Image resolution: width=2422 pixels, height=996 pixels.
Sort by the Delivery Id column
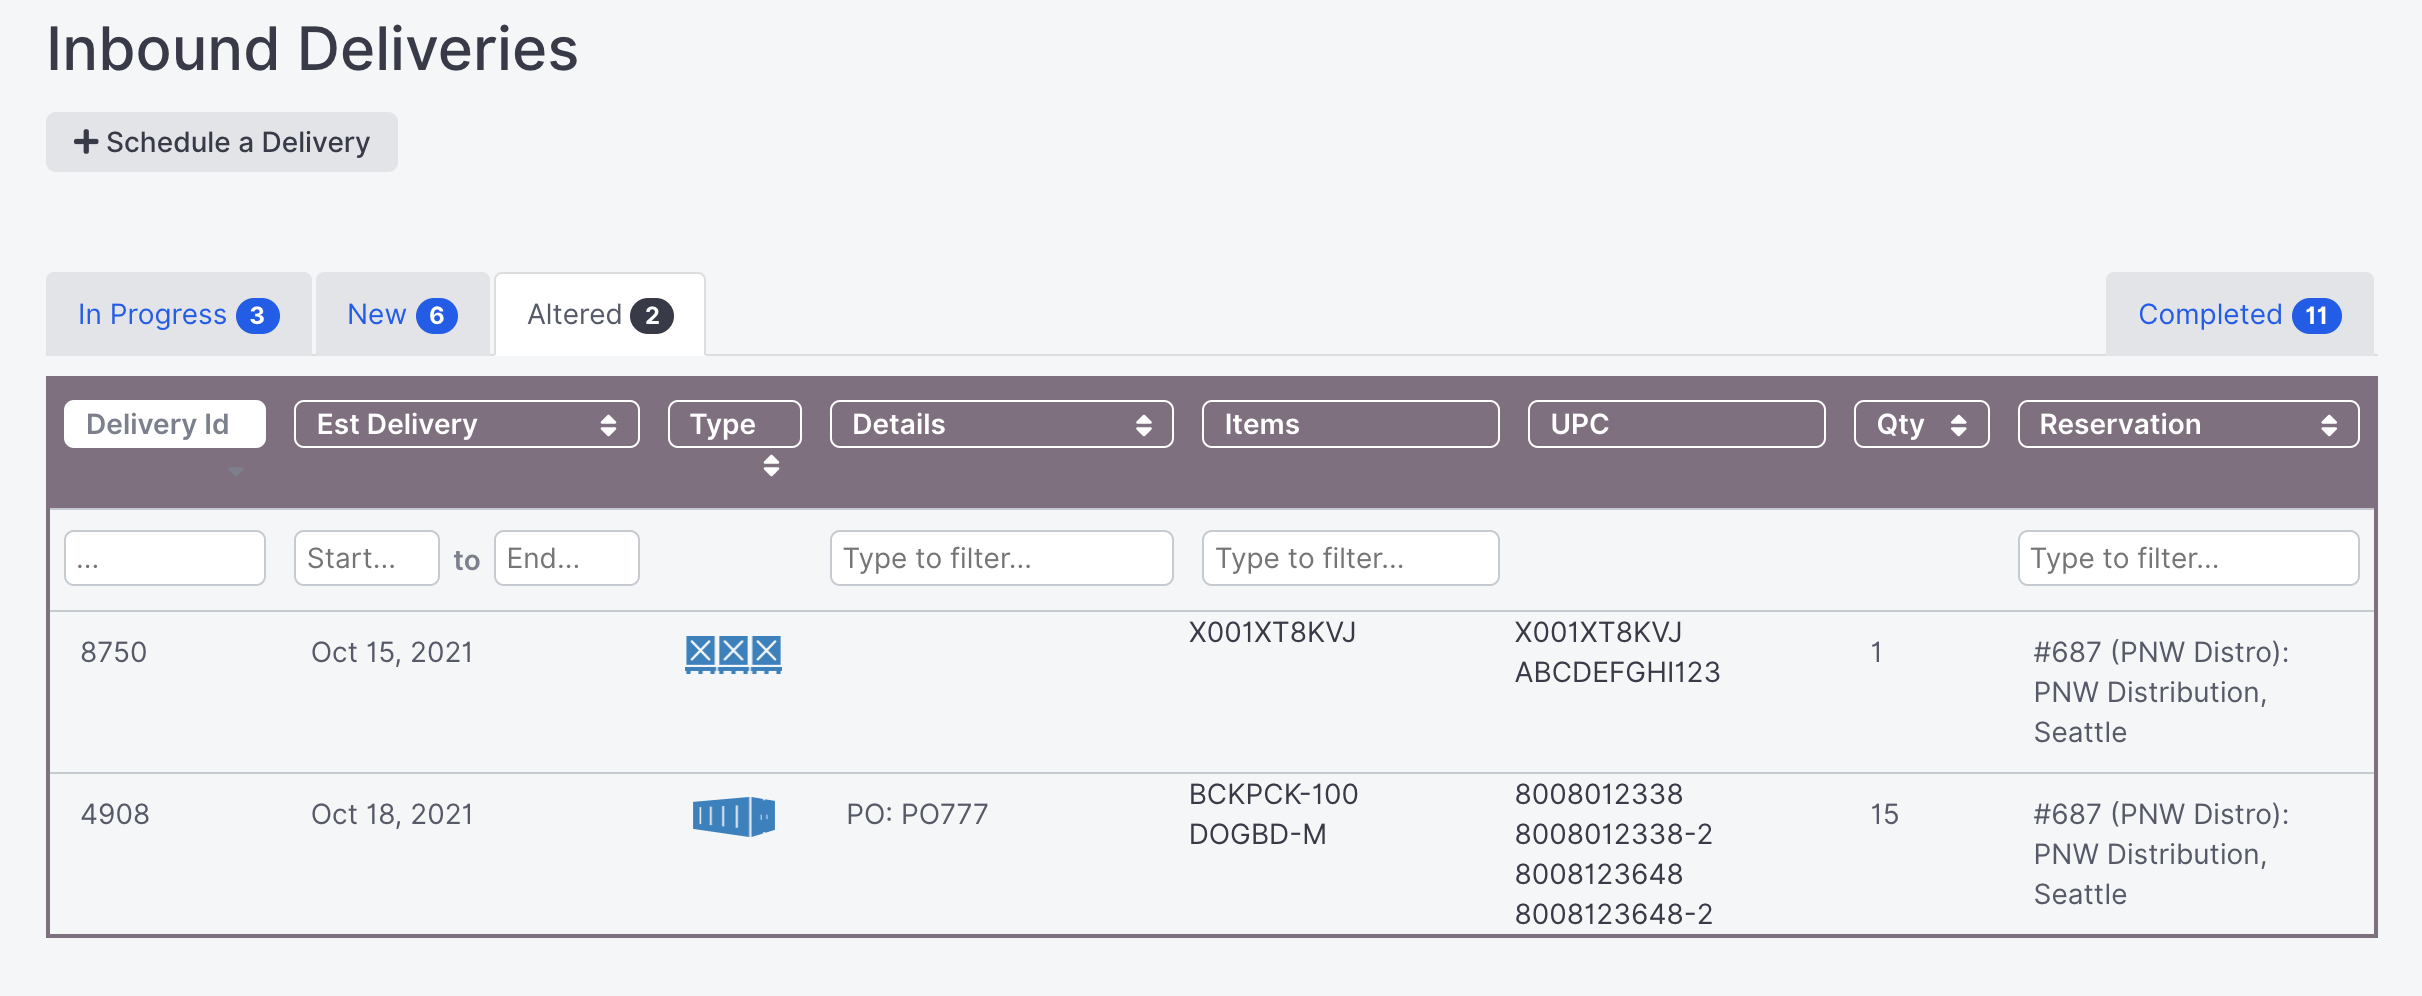(165, 424)
